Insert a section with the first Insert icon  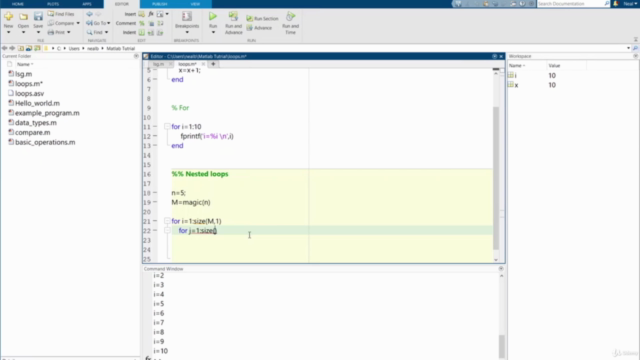(x=142, y=14)
